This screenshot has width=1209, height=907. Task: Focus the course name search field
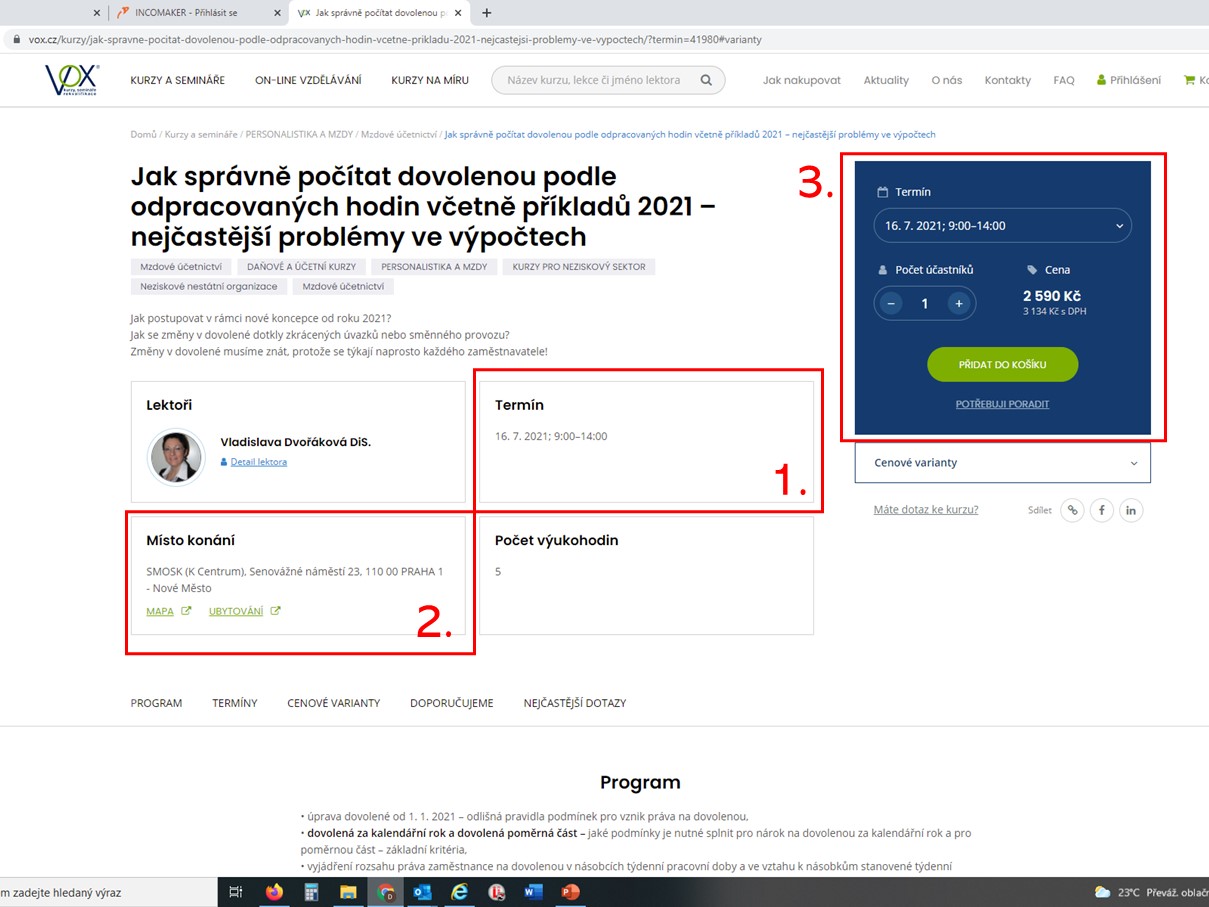[594, 80]
